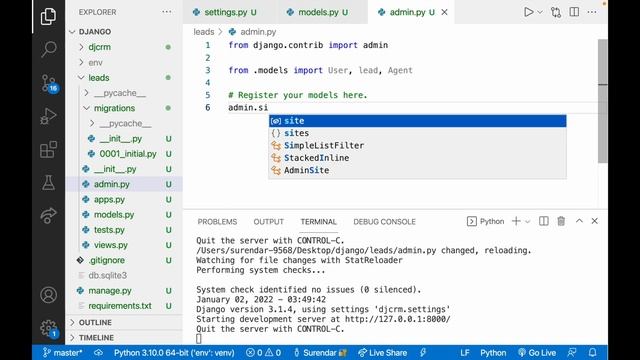Image resolution: width=640 pixels, height=360 pixels.
Task: Click Live Share in status bar
Action: pos(382,353)
